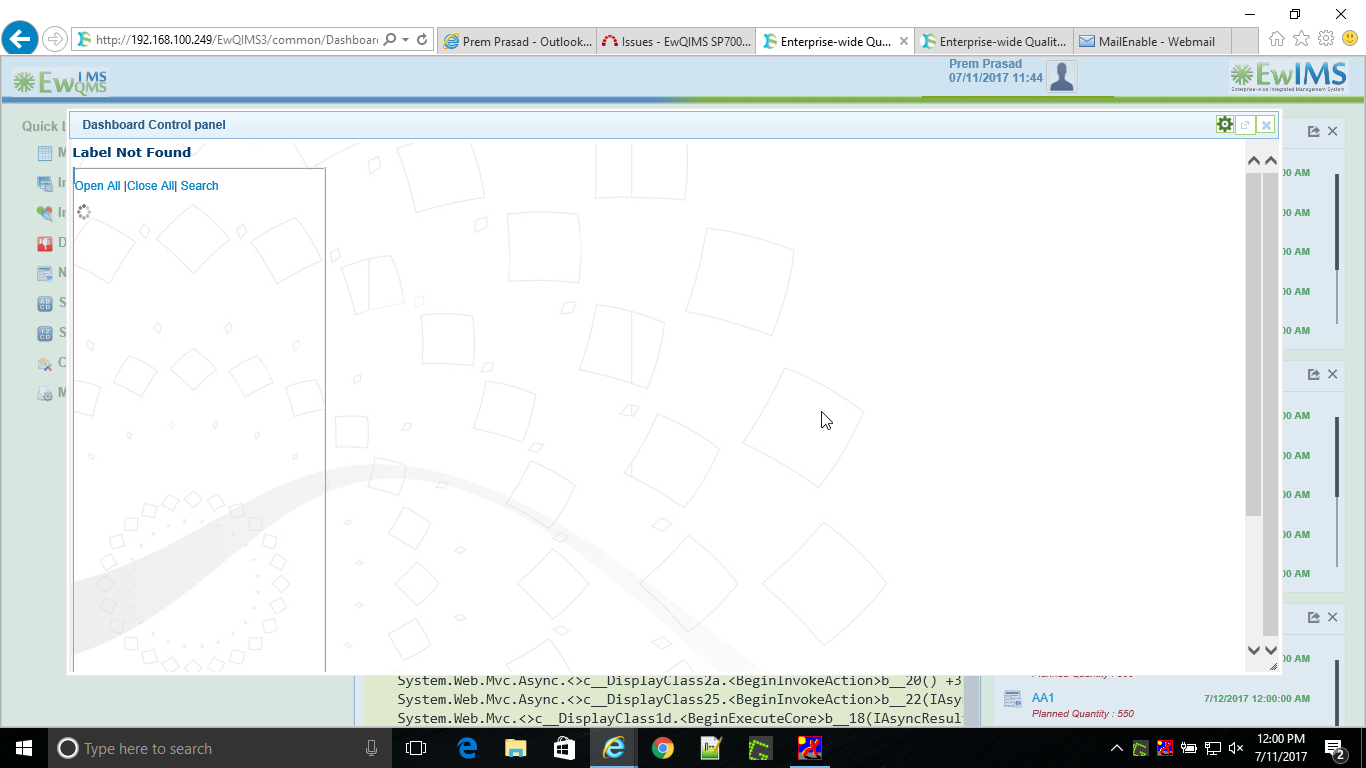
Task: Click export icon on middle right widget
Action: pos(1314,374)
